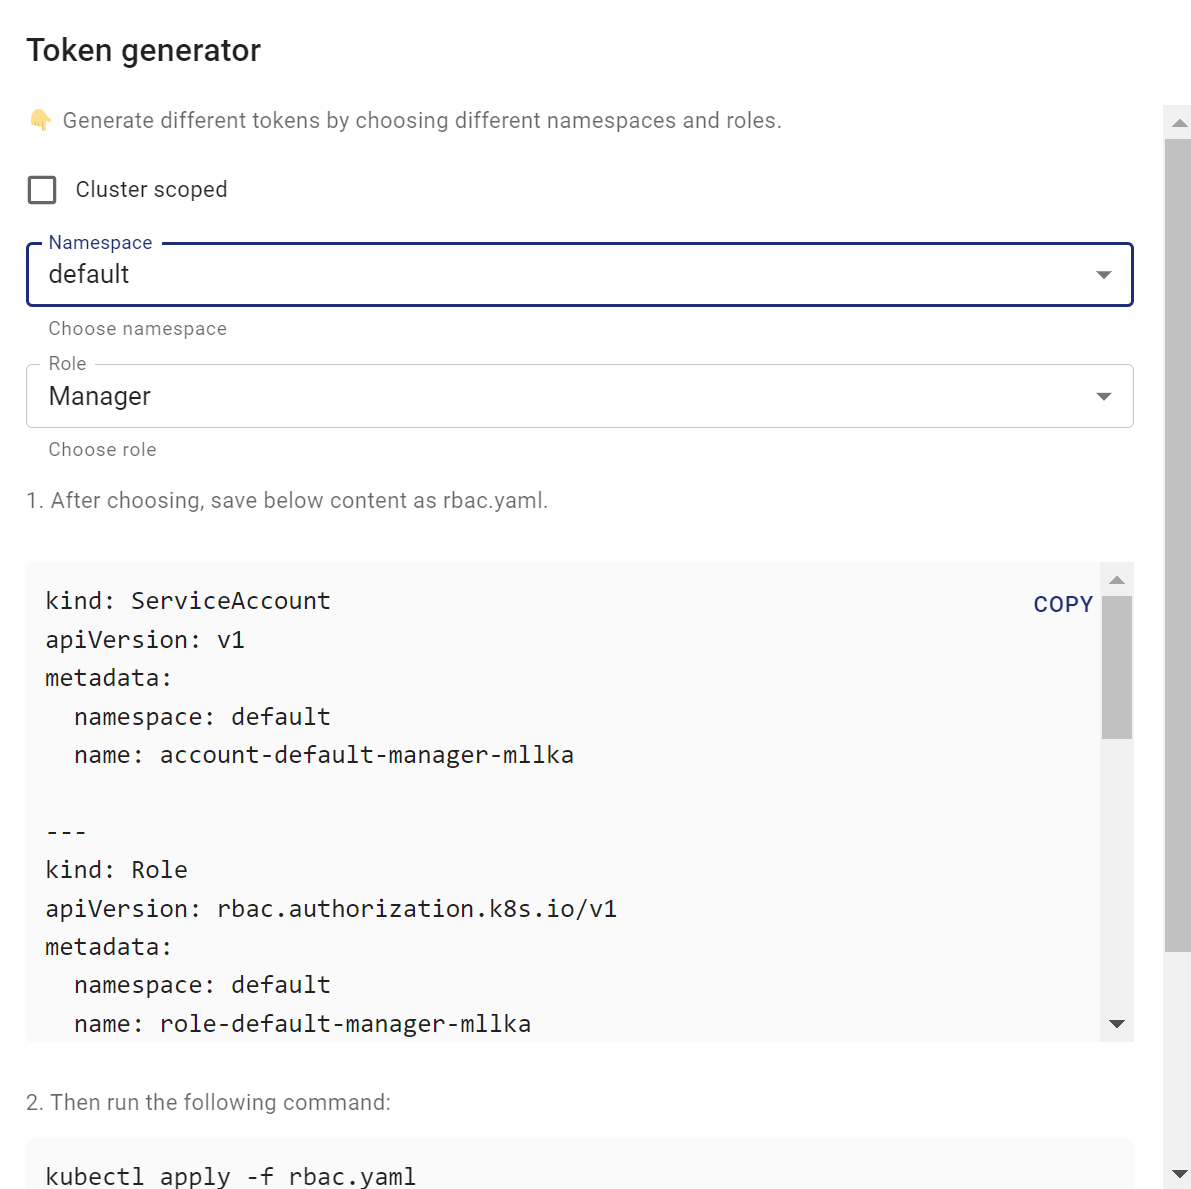Click the main page scrollbar thumb
The height and width of the screenshot is (1189, 1191).
[x=1178, y=545]
